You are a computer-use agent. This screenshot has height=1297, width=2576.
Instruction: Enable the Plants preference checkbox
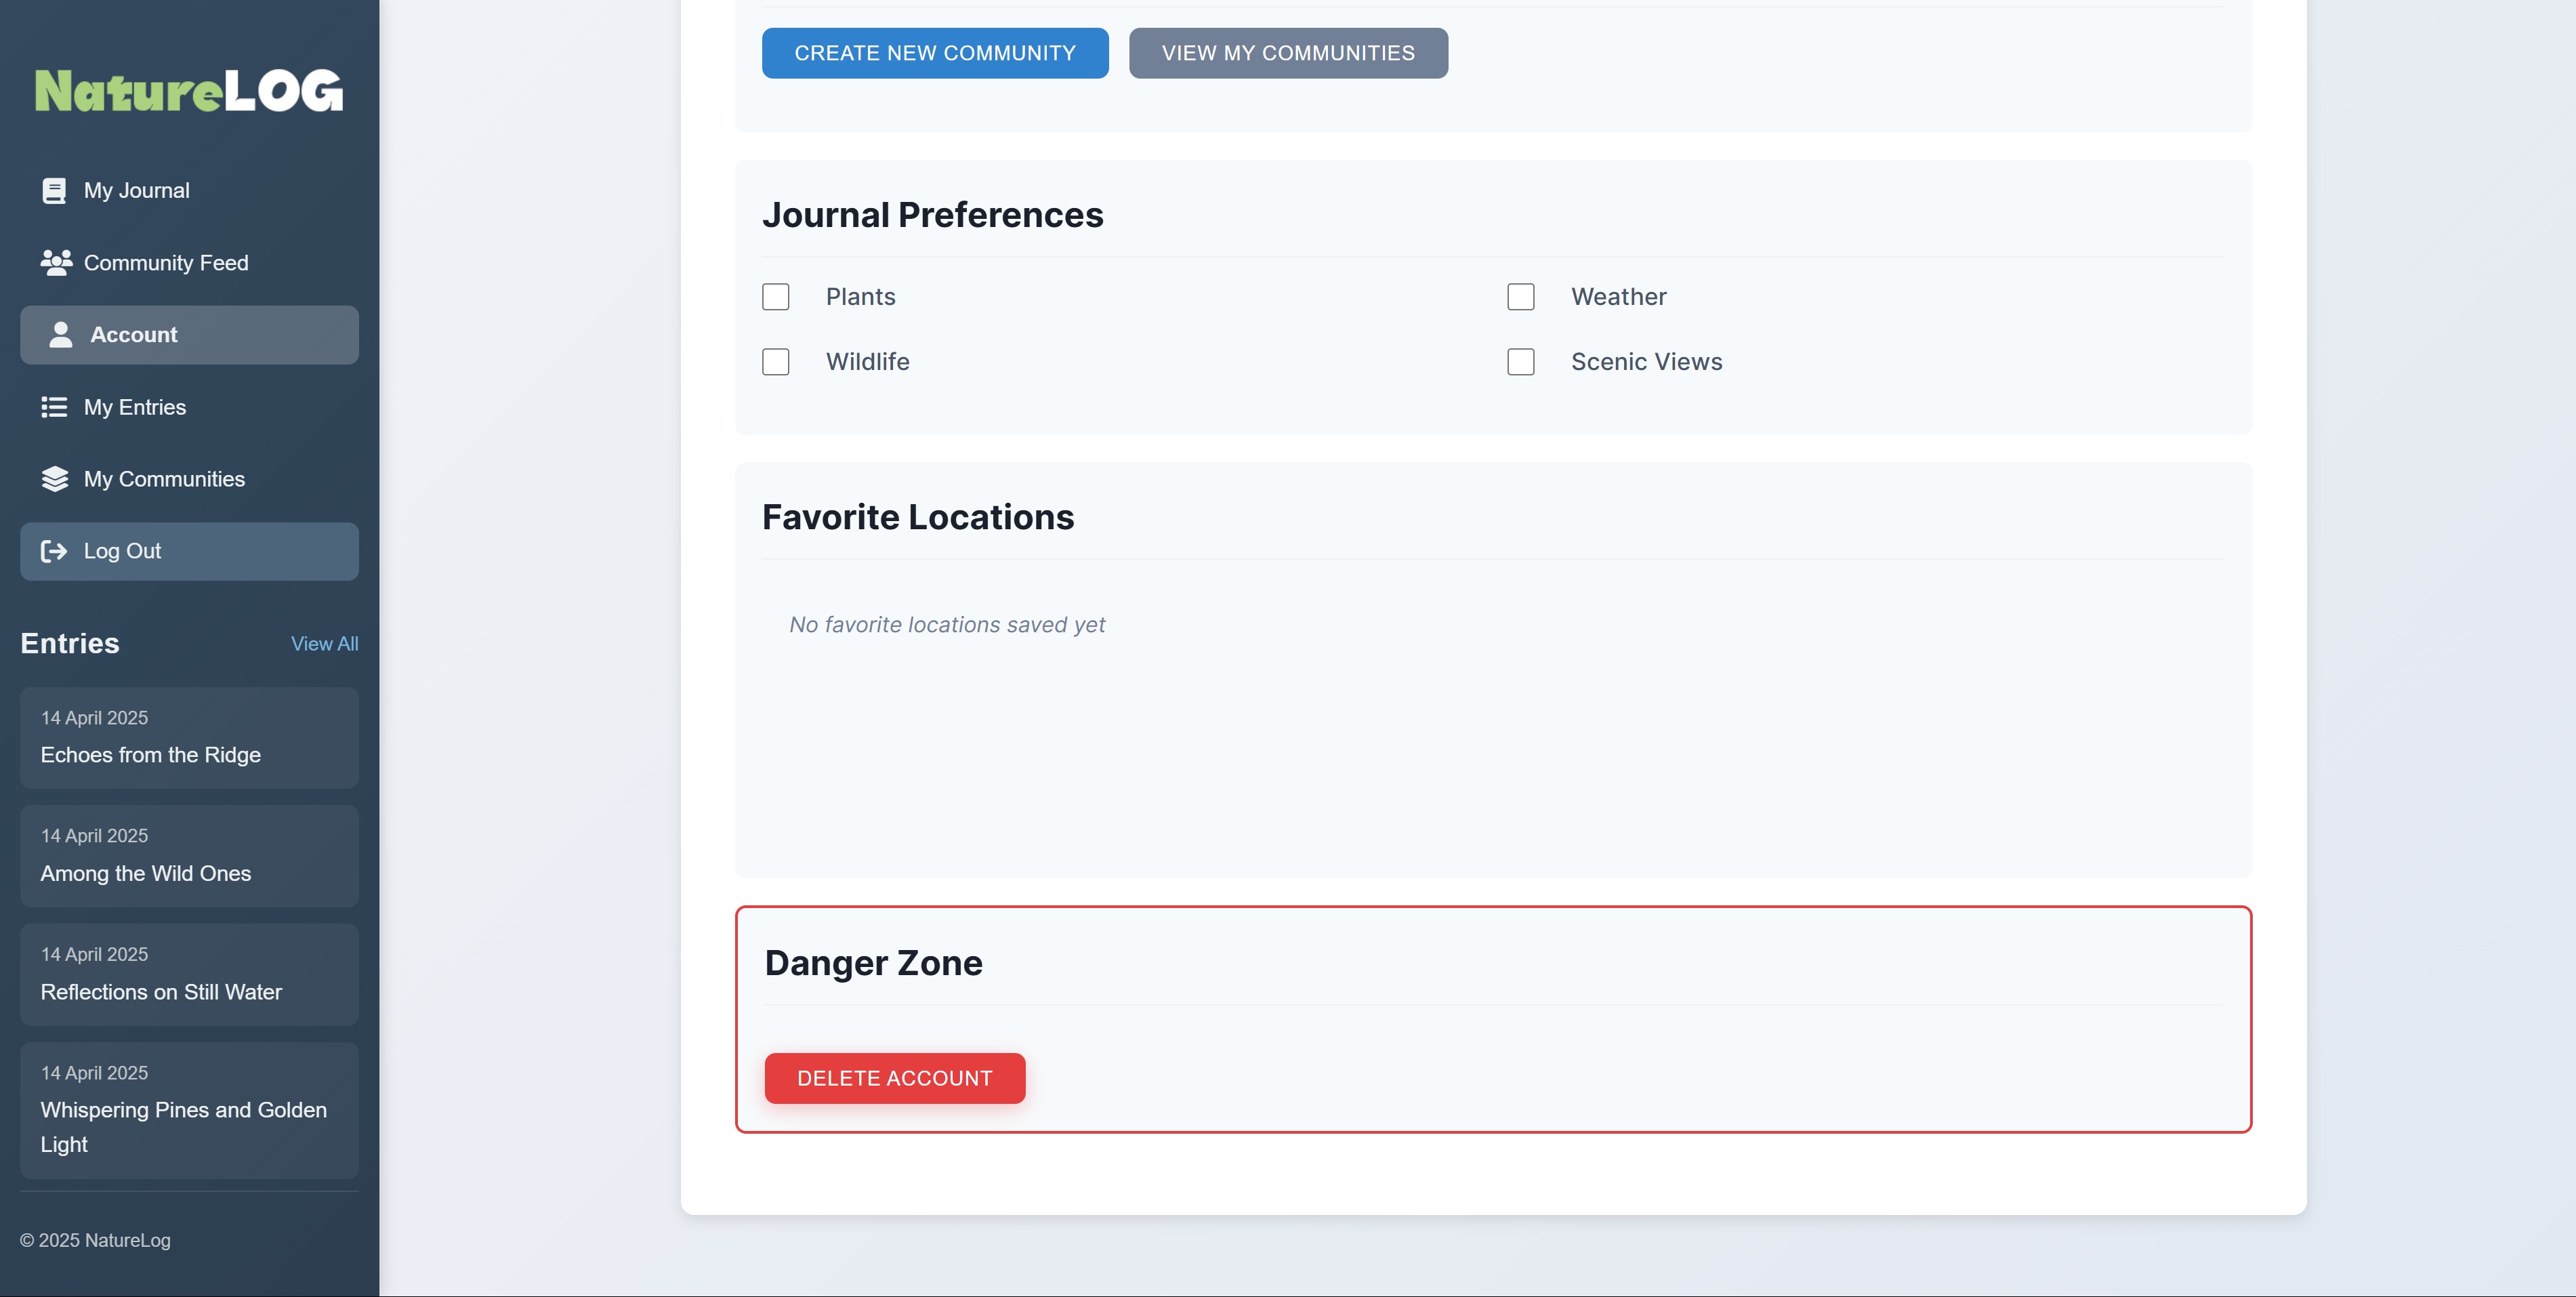coord(775,297)
